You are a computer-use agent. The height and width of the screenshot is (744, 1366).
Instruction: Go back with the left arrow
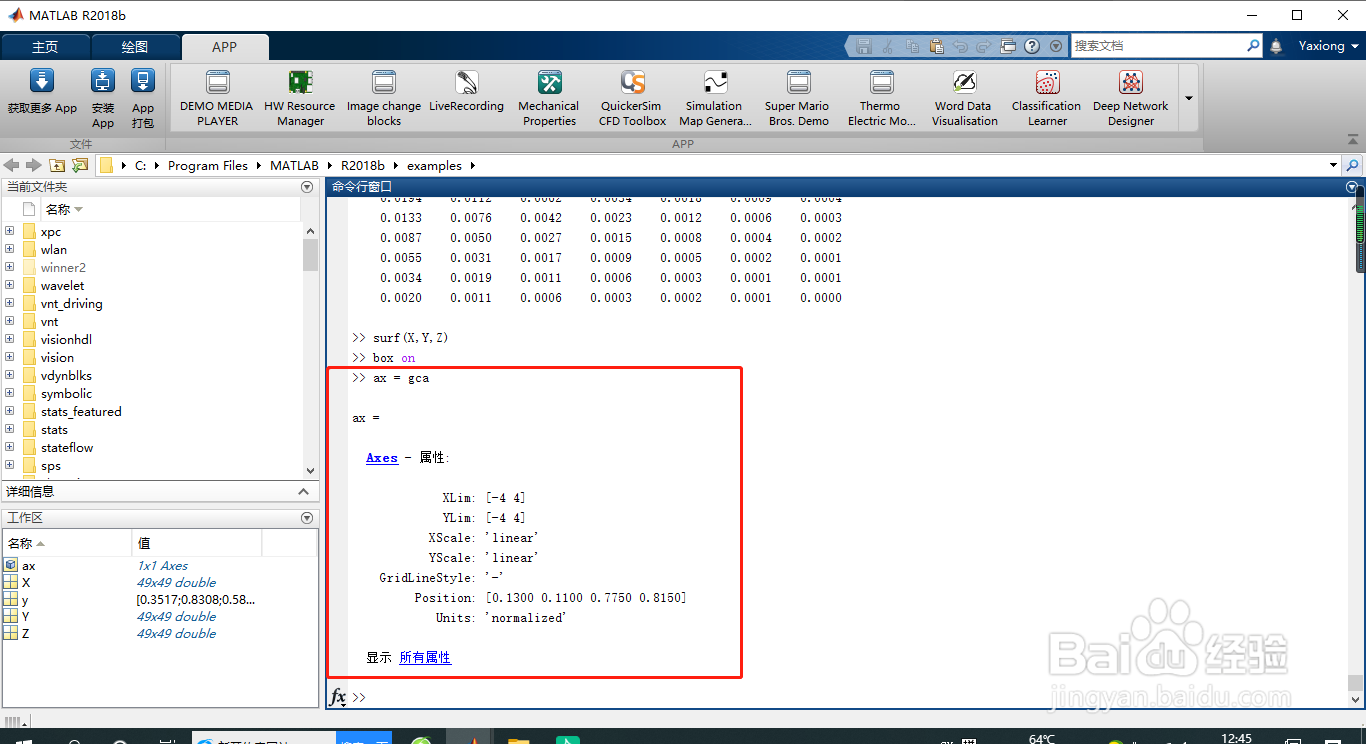pos(12,165)
